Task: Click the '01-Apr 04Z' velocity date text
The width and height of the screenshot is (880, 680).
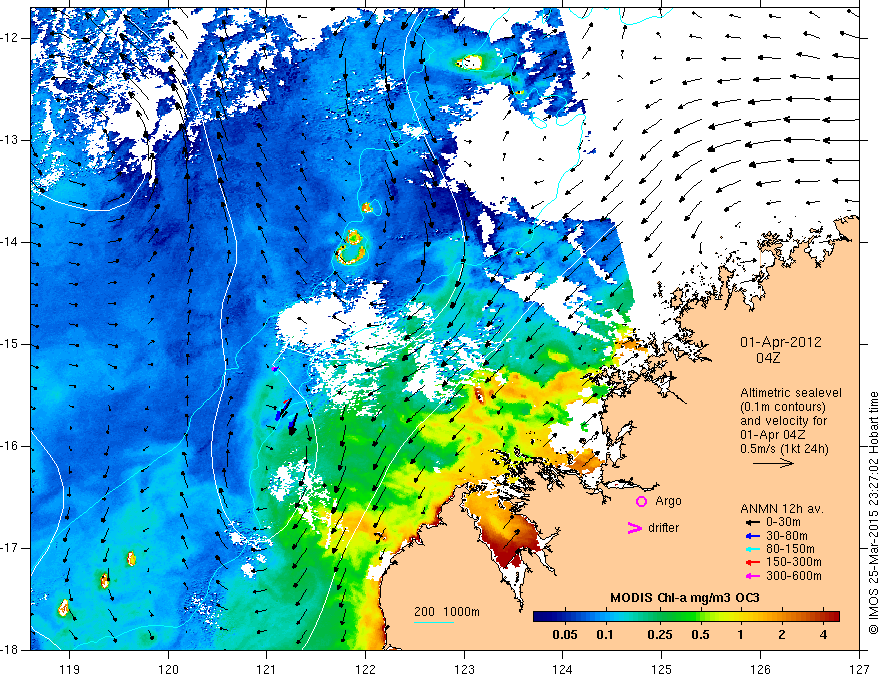Action: coord(774,435)
